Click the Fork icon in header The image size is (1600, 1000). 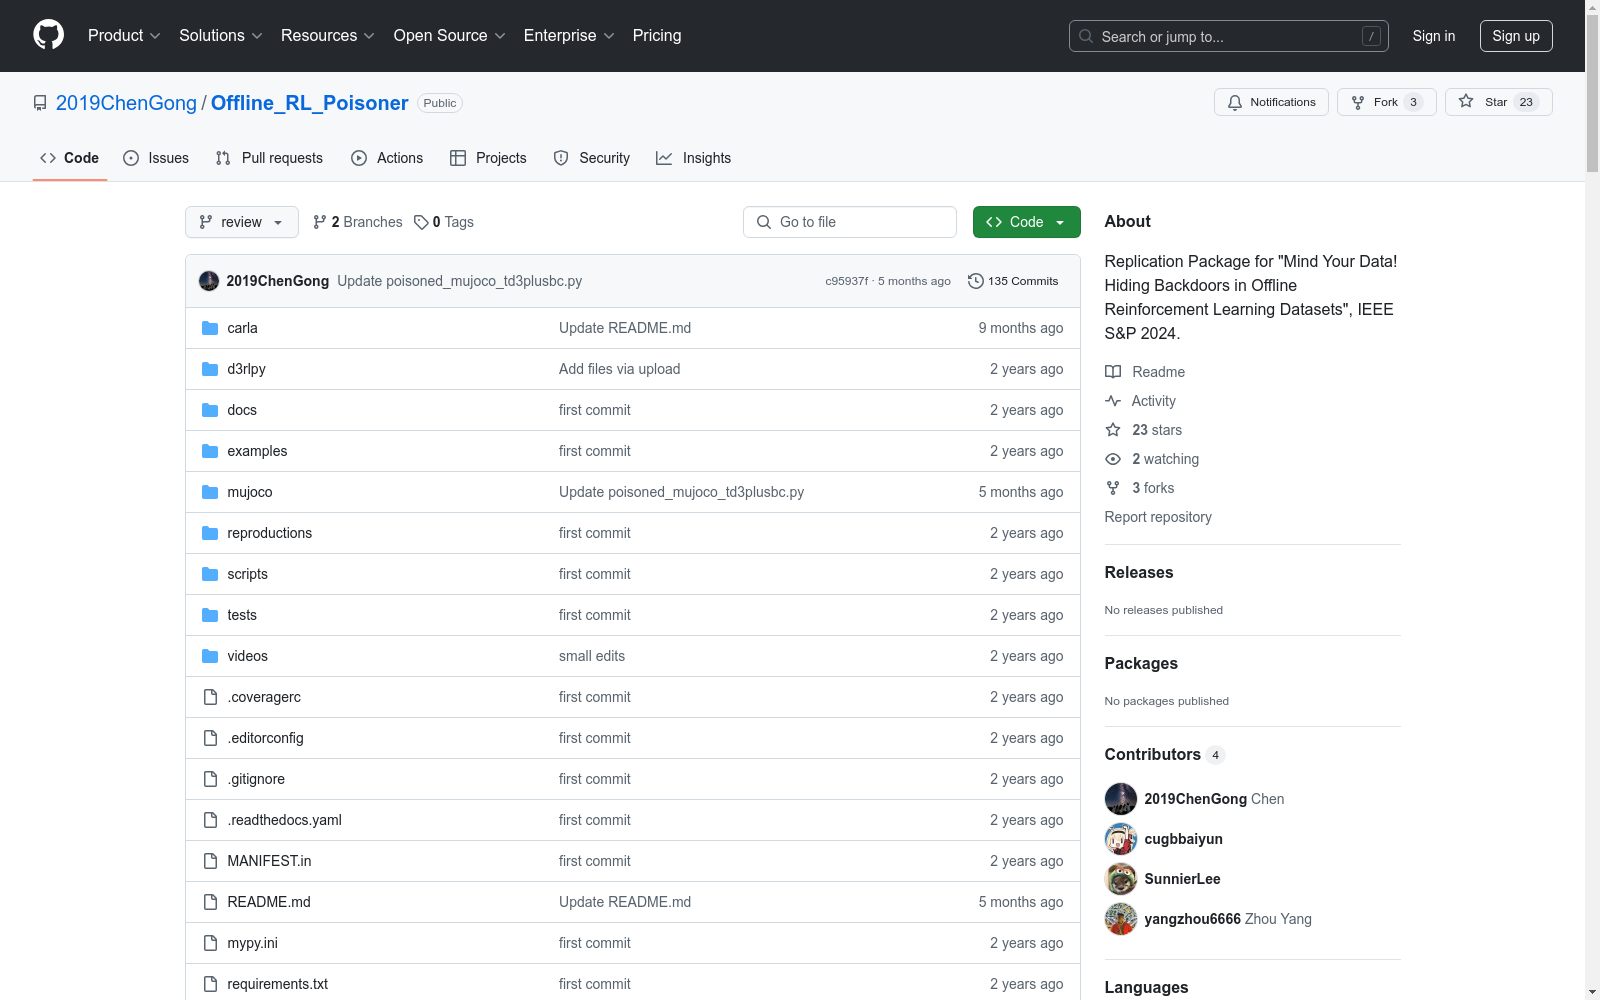pos(1358,102)
